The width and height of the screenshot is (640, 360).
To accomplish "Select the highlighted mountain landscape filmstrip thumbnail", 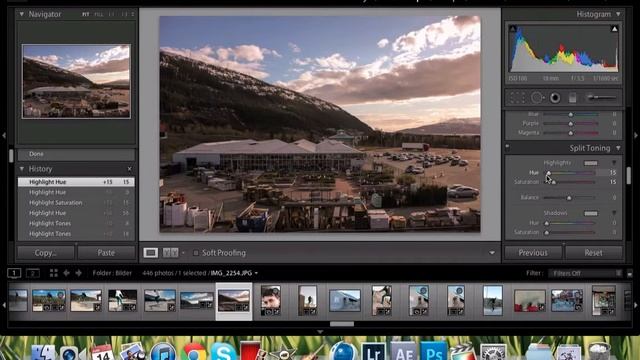I will click(x=233, y=301).
